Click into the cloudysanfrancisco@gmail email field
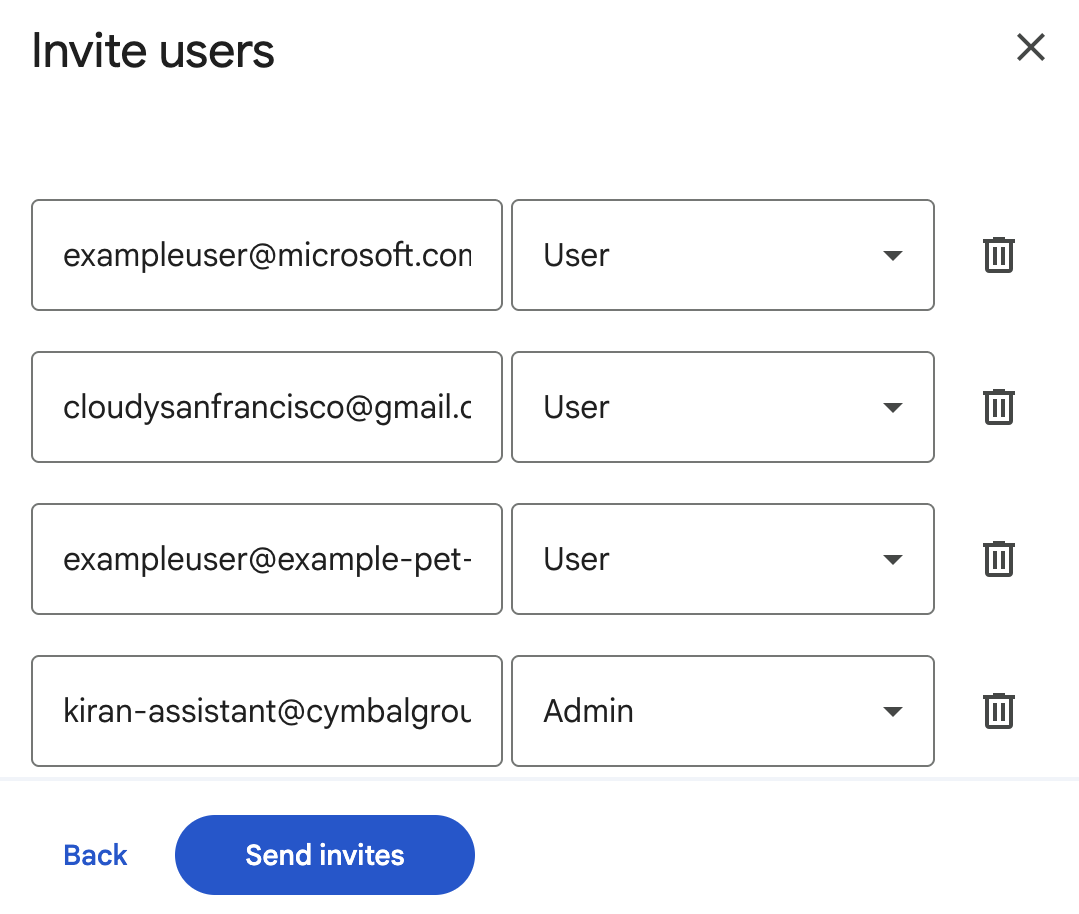 266,407
